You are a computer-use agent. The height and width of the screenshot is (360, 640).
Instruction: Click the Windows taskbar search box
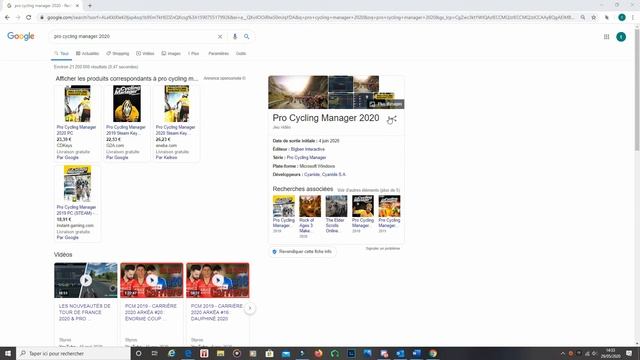click(x=73, y=353)
